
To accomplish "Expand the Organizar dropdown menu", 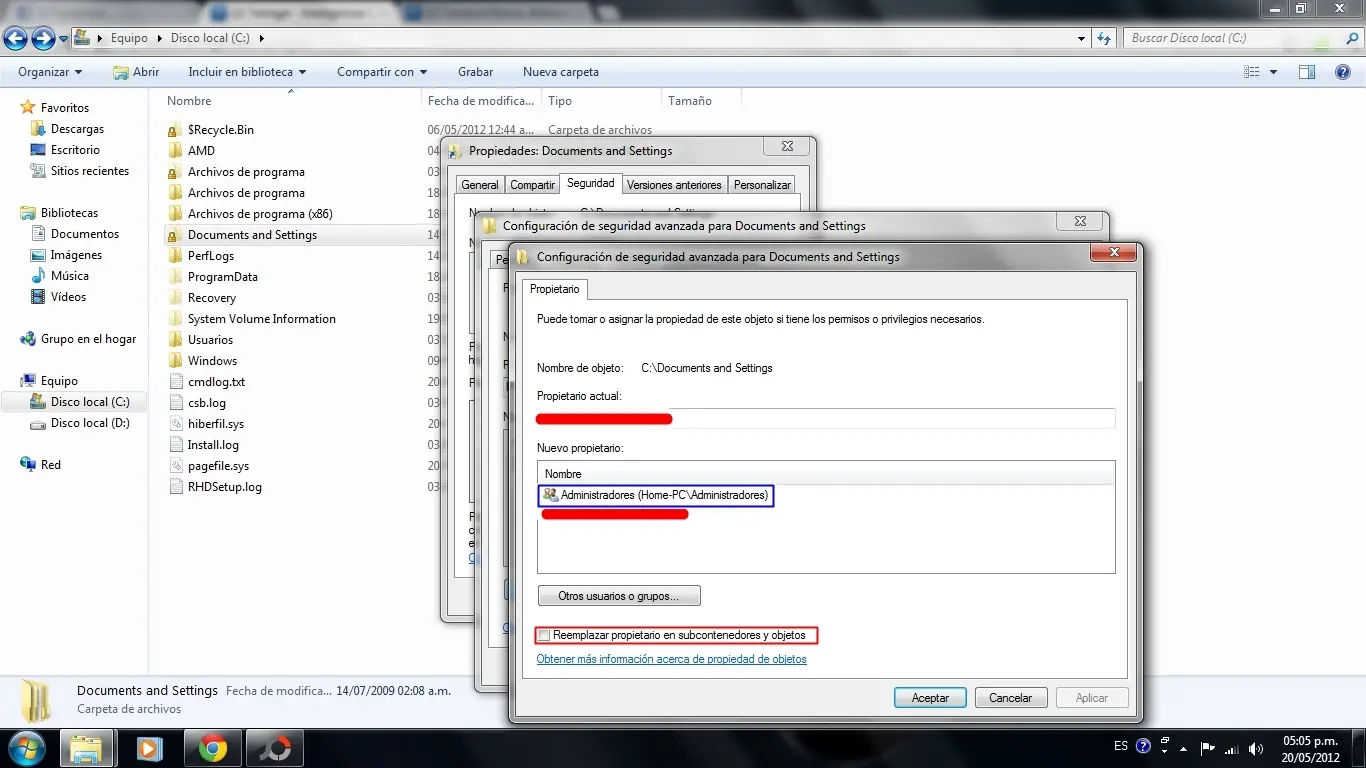I will [x=50, y=72].
